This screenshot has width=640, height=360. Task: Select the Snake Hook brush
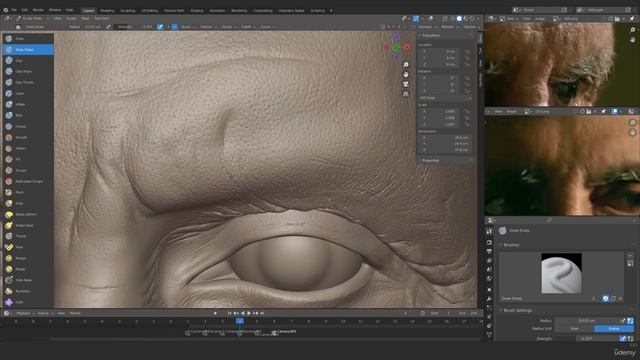click(x=28, y=225)
